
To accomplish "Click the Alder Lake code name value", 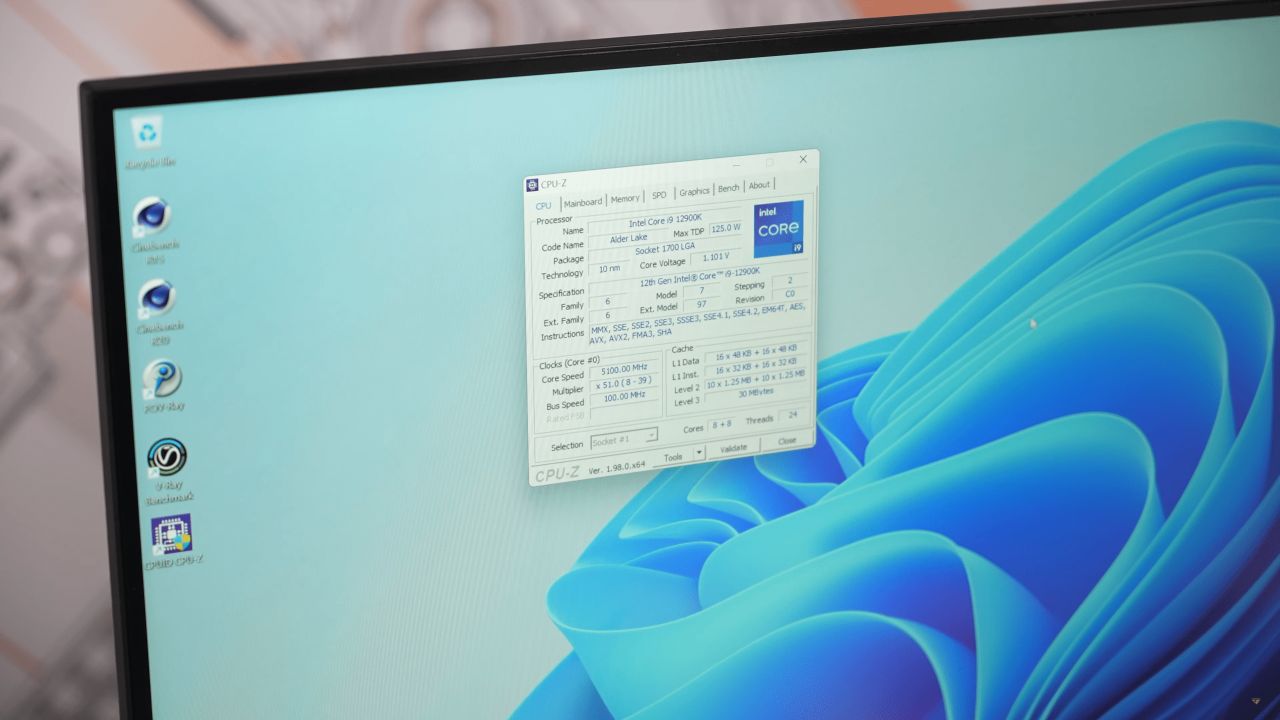I will [x=629, y=238].
